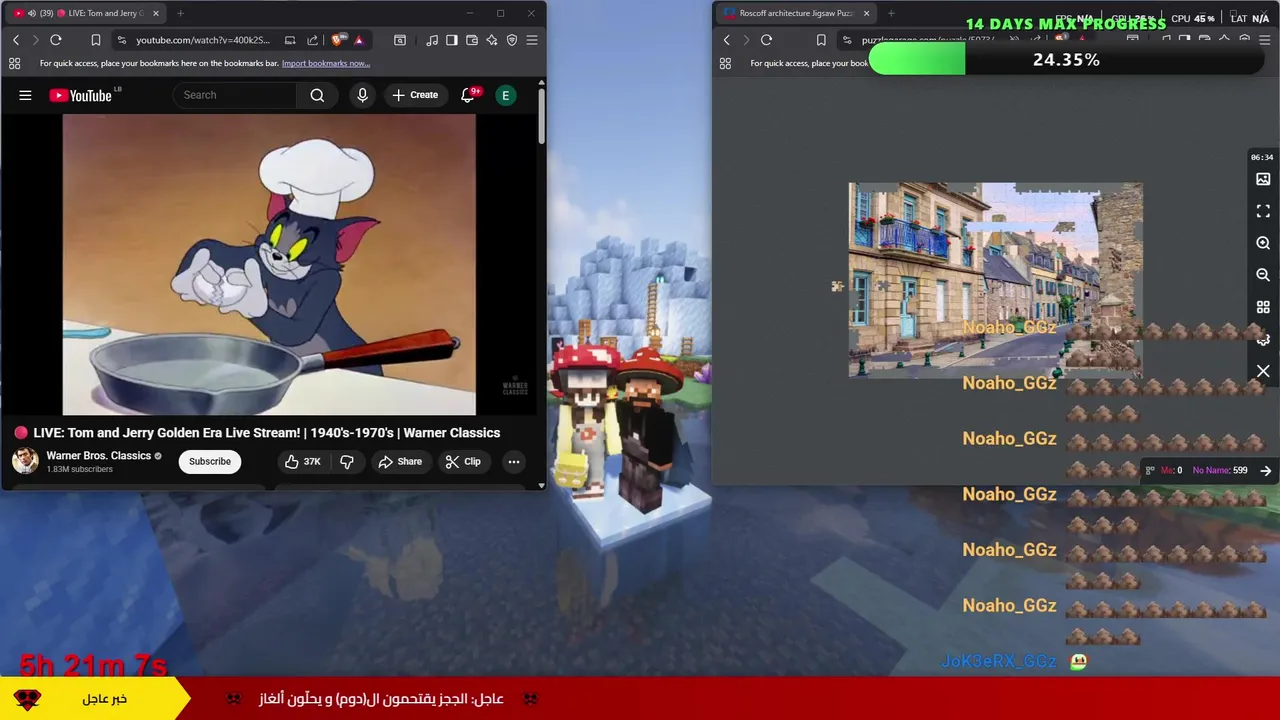Open Brave main menu in YouTube window
The image size is (1280, 720).
click(x=532, y=40)
